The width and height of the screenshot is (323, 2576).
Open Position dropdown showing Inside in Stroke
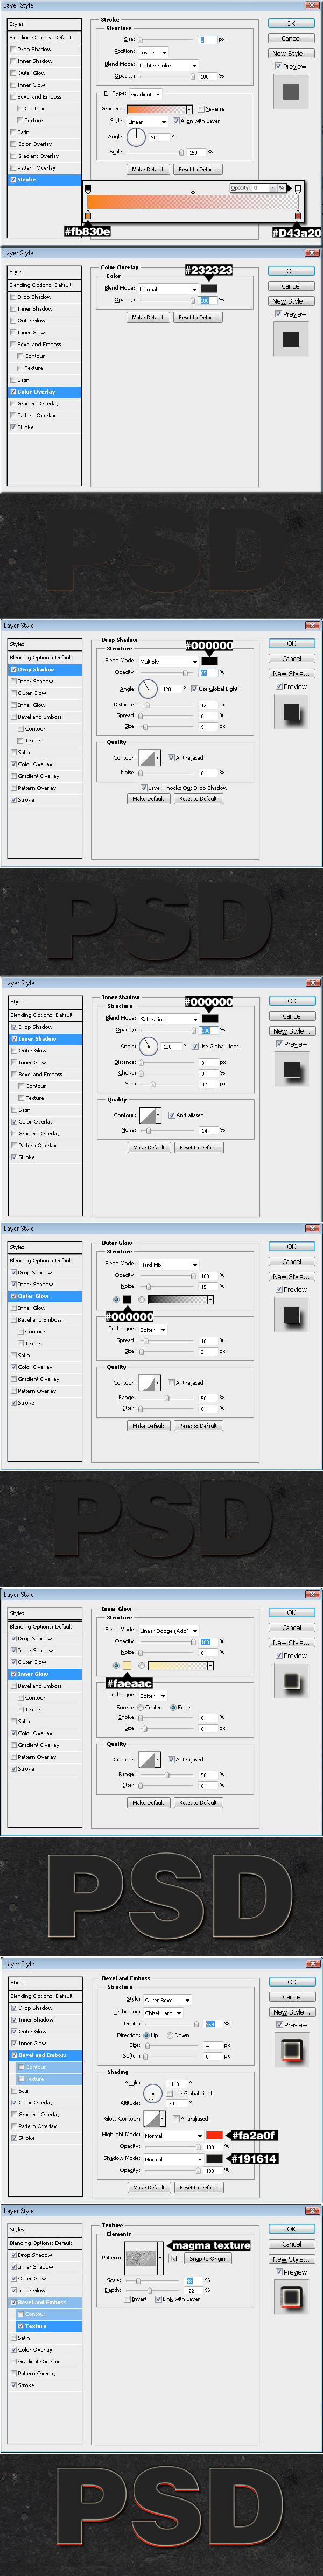click(x=152, y=52)
